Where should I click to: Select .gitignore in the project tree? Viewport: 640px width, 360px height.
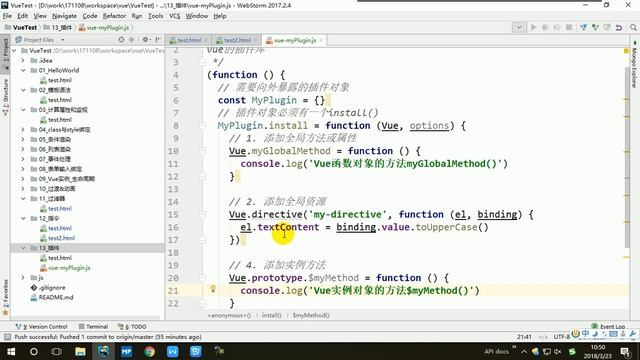tap(48, 287)
